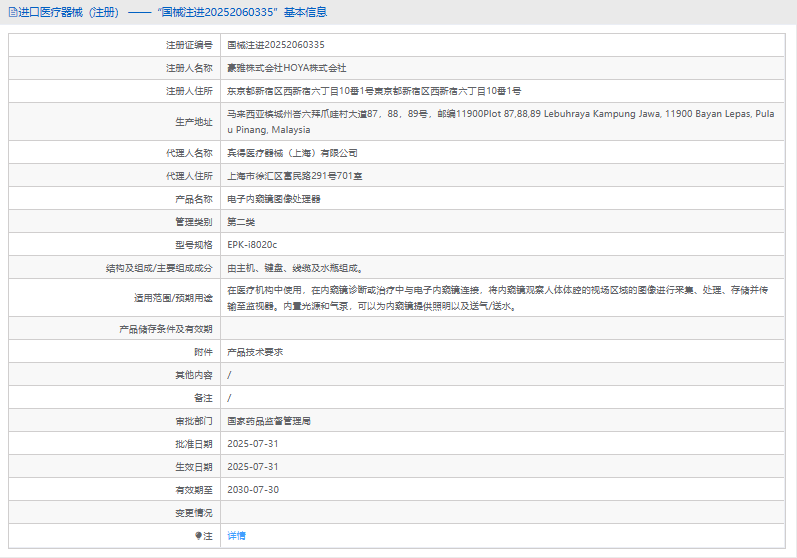Click the registrant name 豪雅株式会社HOYA株式会社

[286, 68]
